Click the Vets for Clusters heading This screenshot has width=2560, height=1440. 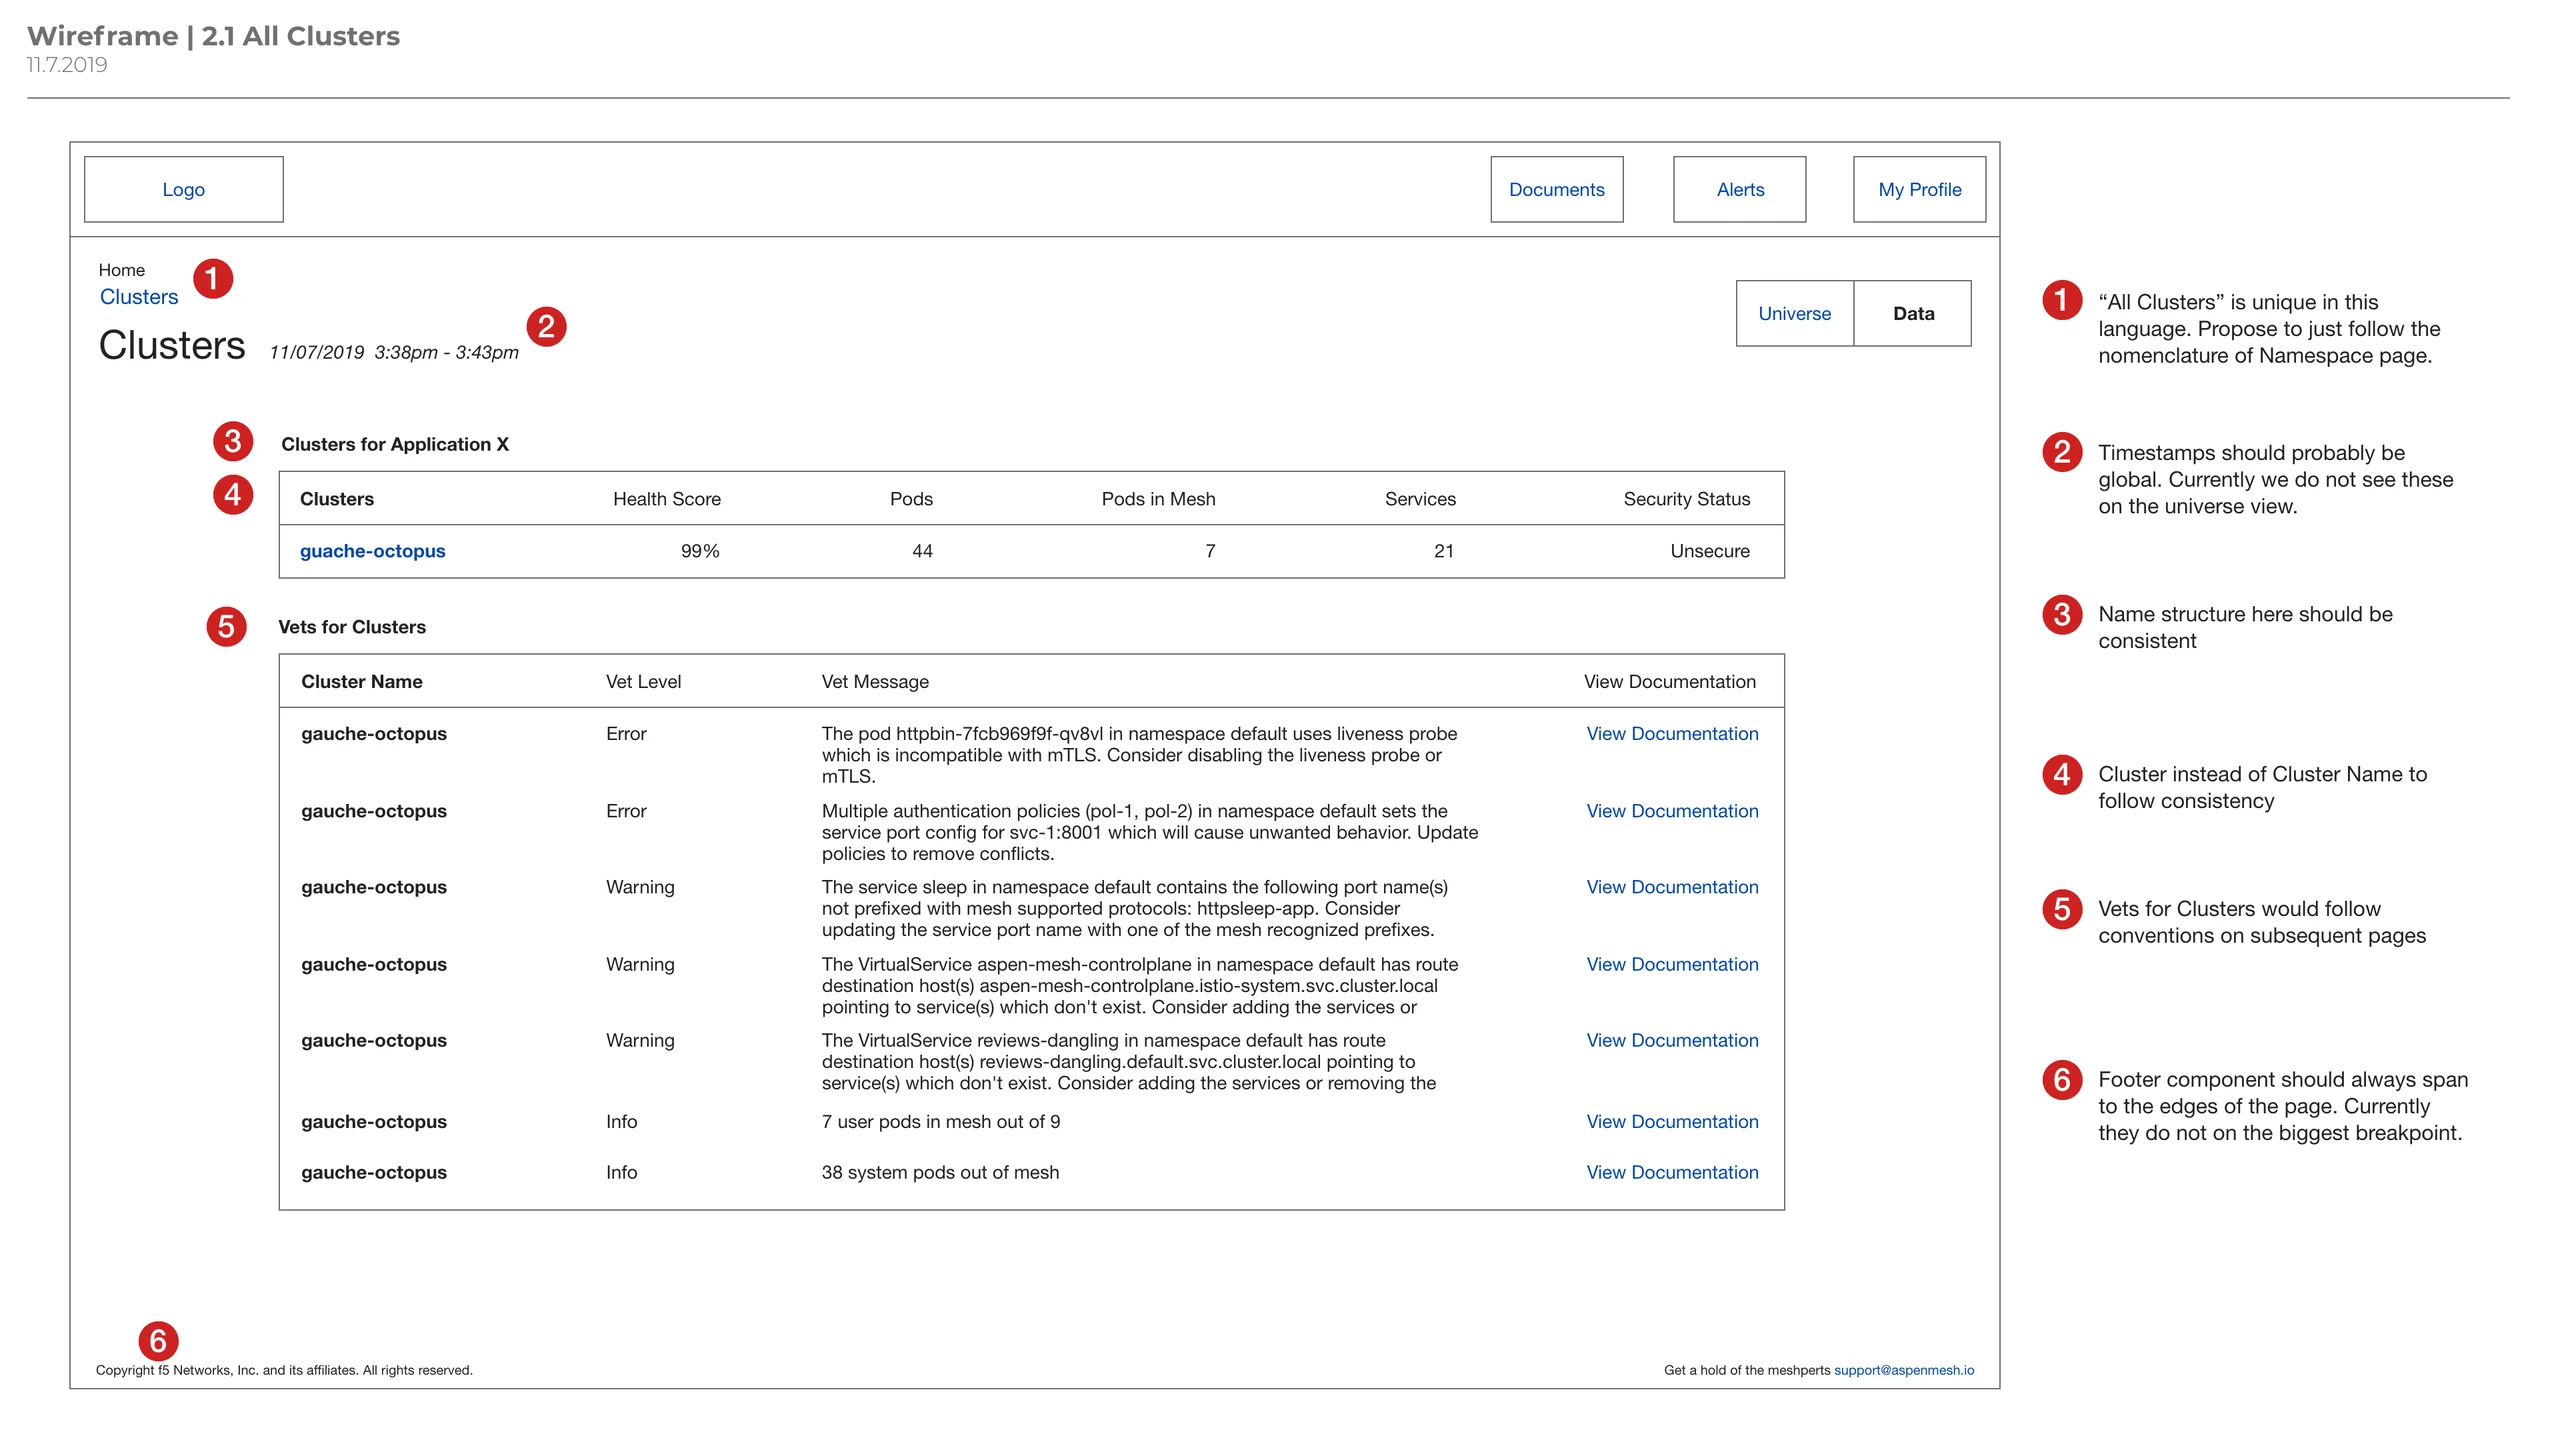point(352,627)
